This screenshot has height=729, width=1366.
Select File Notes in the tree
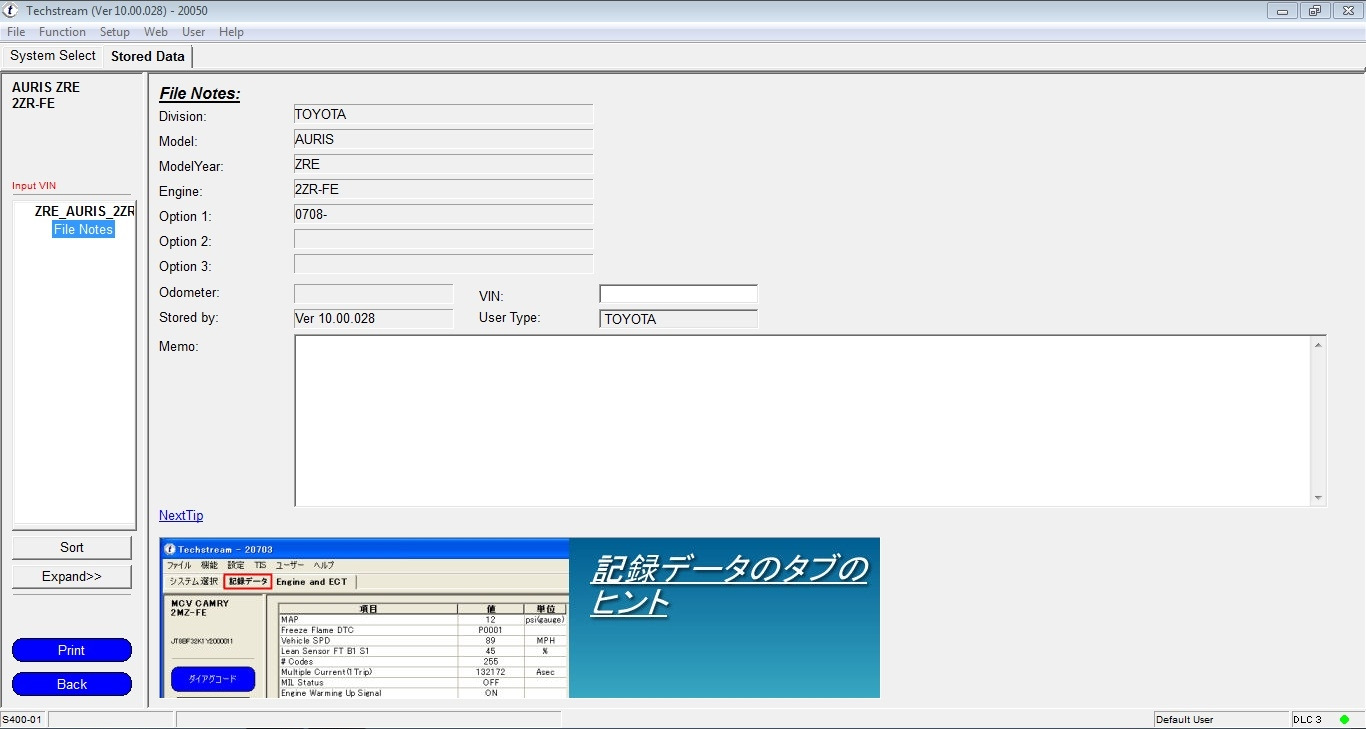coord(84,229)
